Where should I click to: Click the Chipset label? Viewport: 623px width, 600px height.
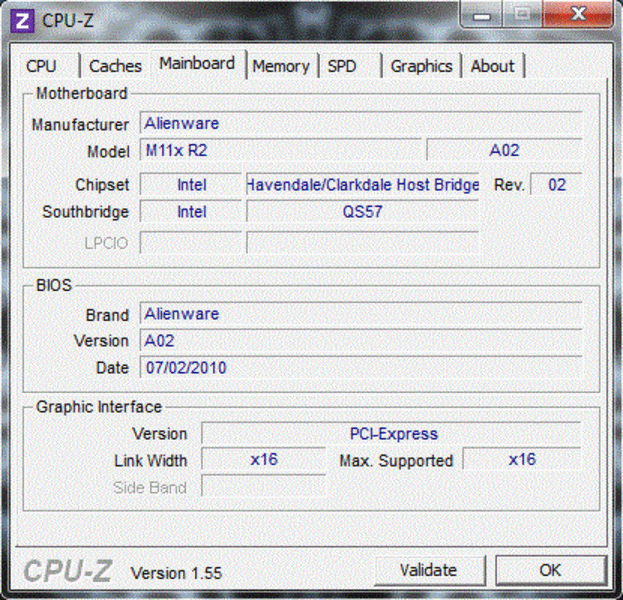click(x=102, y=185)
